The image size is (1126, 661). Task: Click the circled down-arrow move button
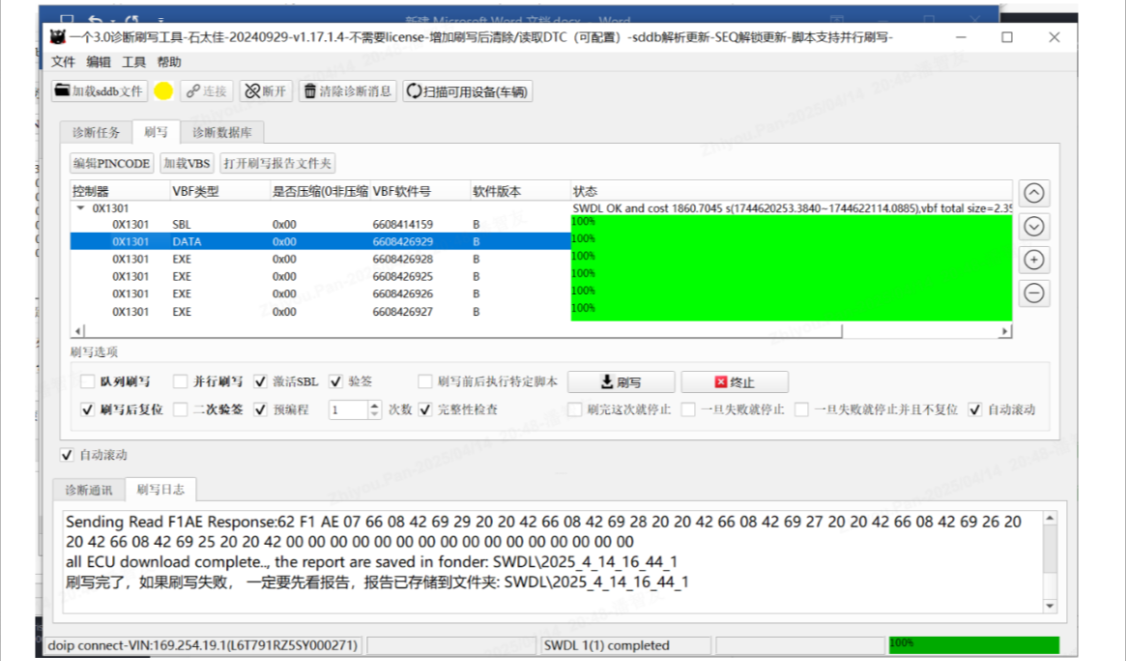1034,226
